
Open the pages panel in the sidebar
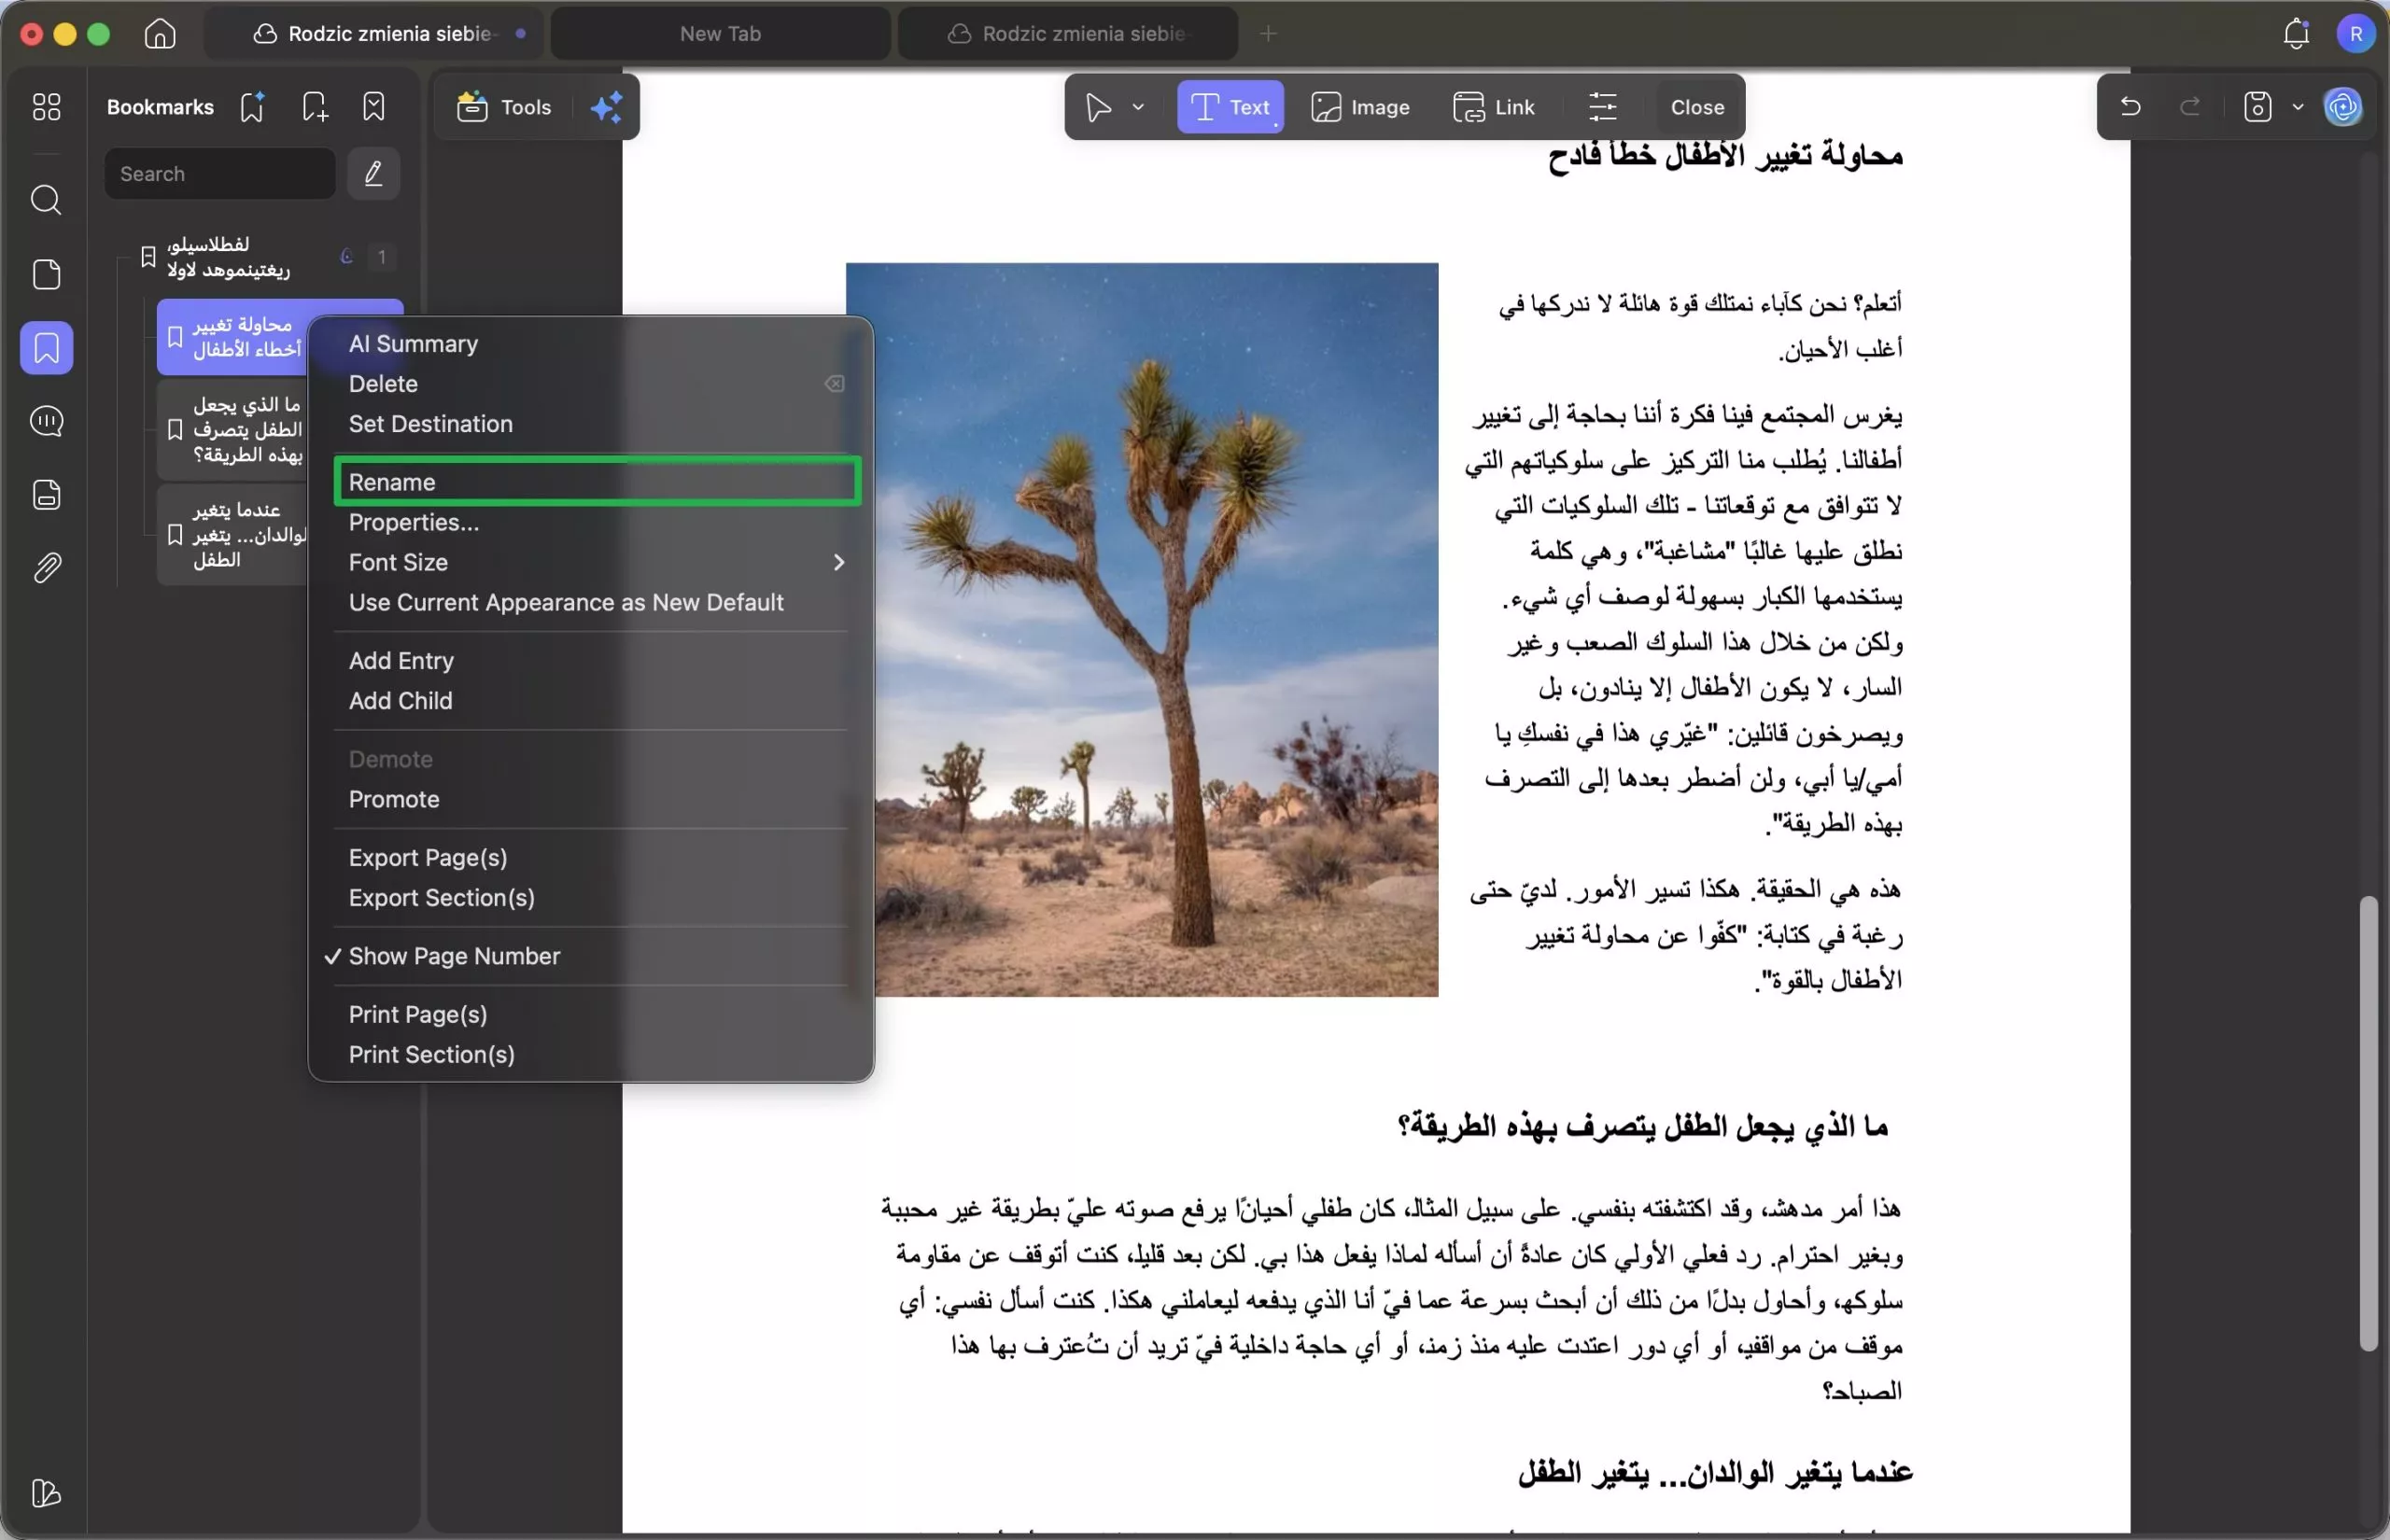click(x=46, y=274)
